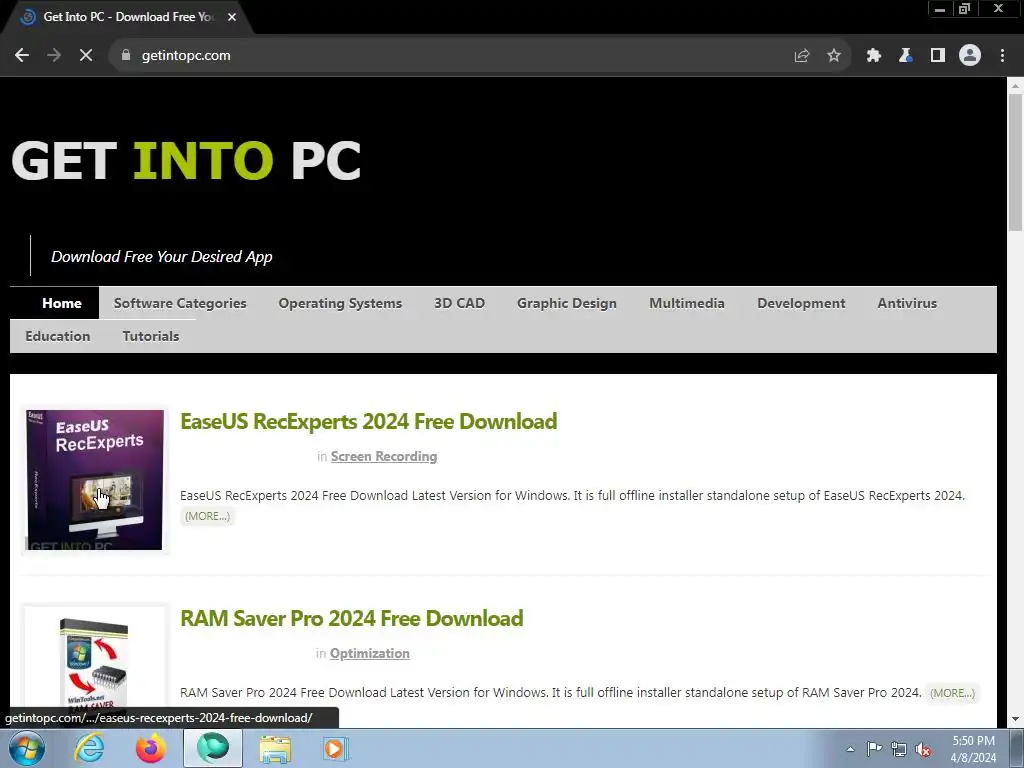The image size is (1024, 768).
Task: Open Chrome Labs flask icon
Action: tap(905, 56)
